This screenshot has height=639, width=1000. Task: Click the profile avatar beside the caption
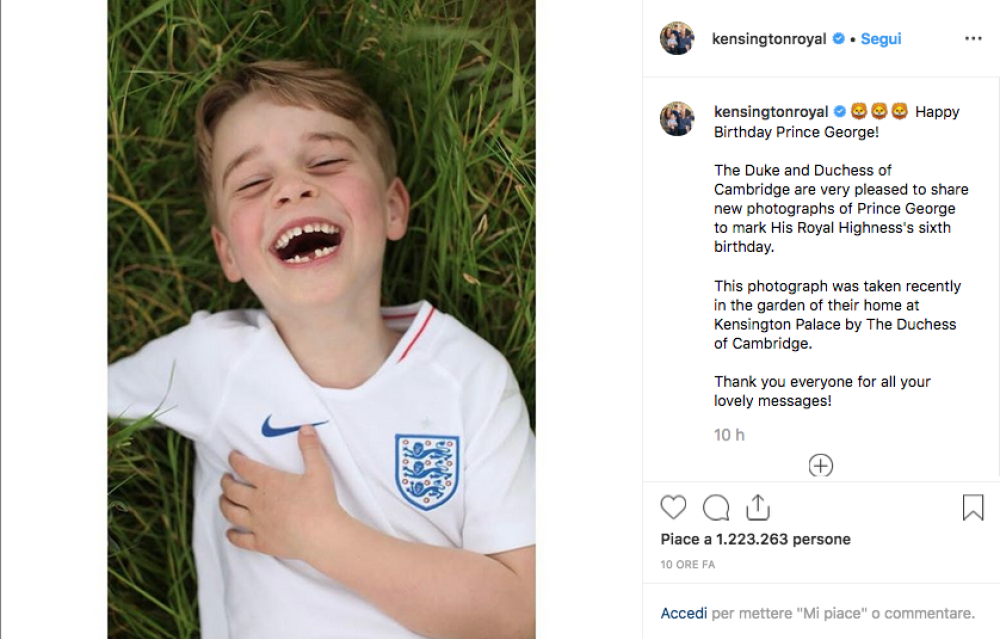coord(677,119)
